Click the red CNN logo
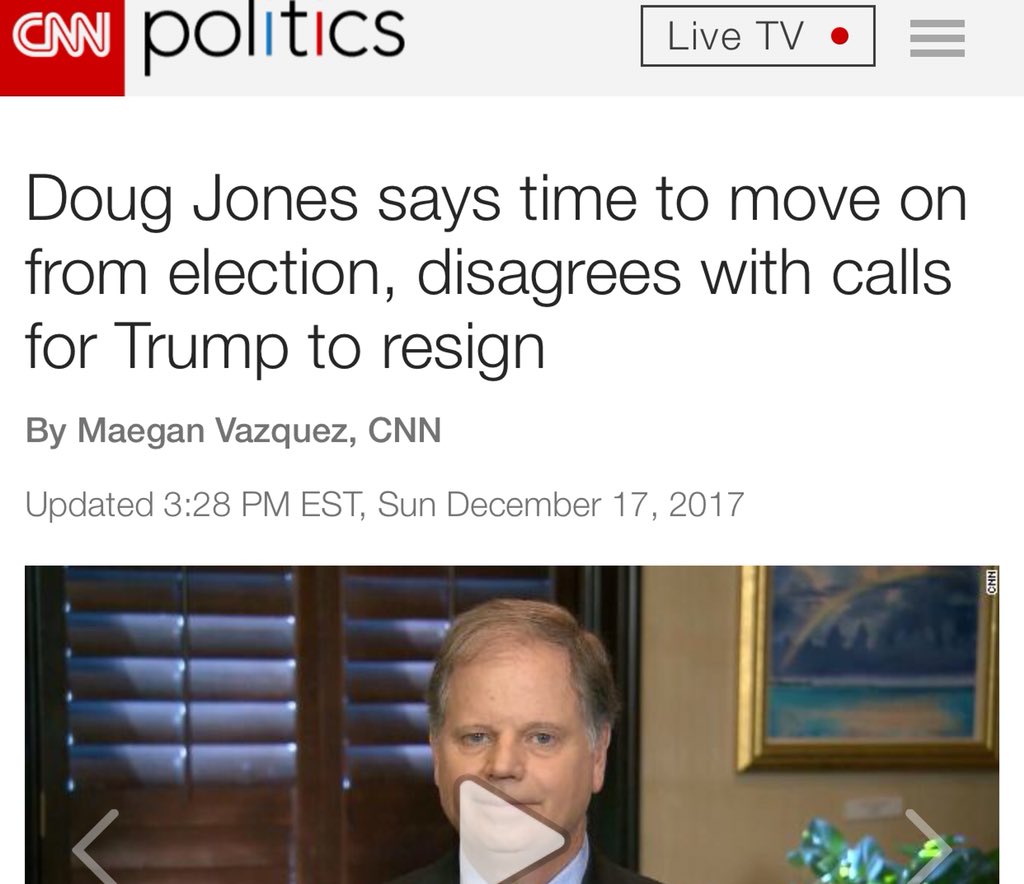Image resolution: width=1024 pixels, height=884 pixels. point(62,46)
